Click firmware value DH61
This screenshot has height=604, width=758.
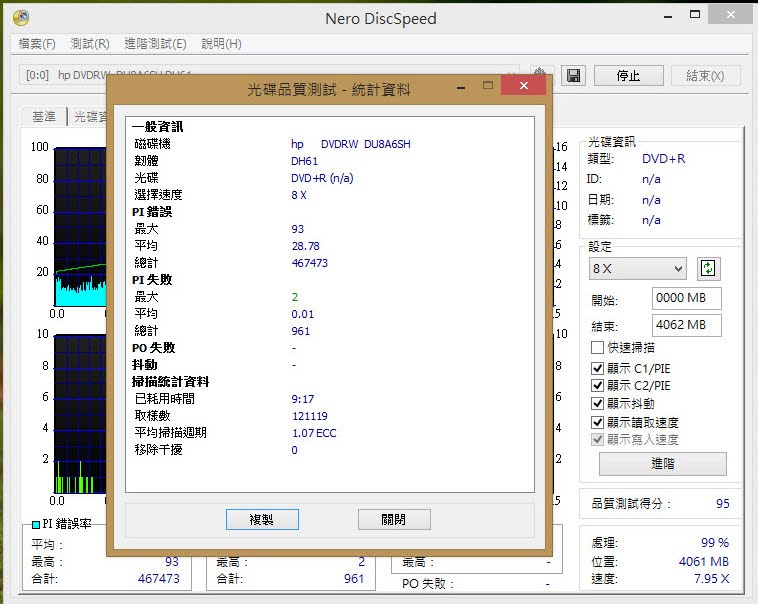[x=305, y=161]
